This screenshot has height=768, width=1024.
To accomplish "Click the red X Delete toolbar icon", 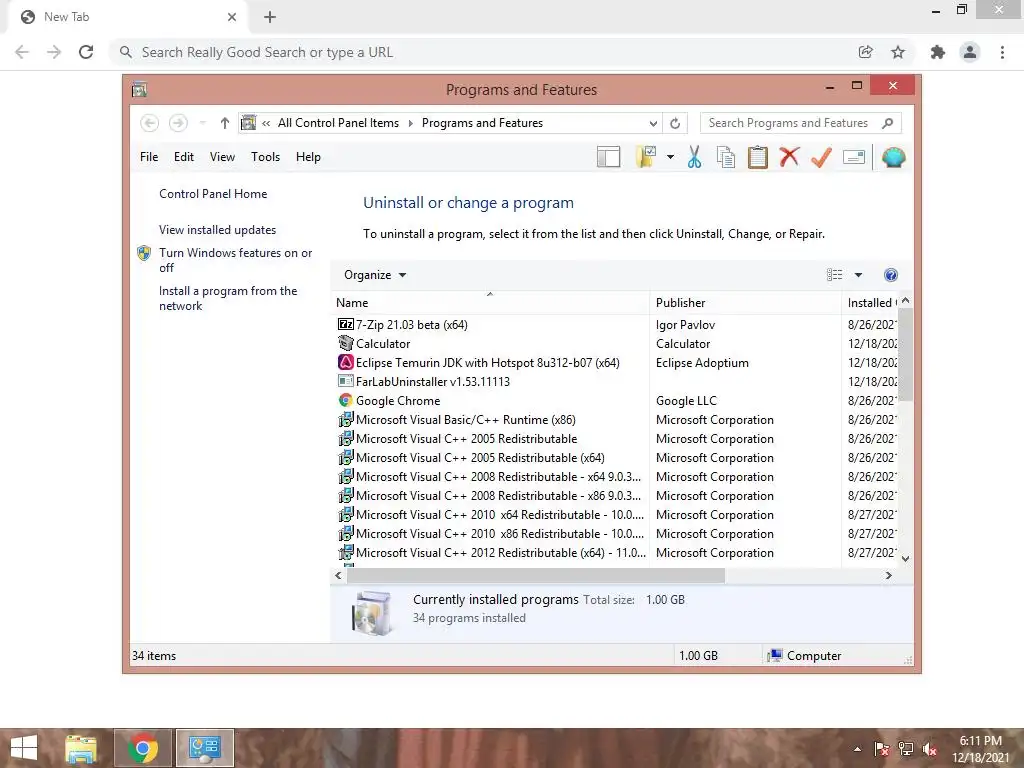I will (789, 157).
